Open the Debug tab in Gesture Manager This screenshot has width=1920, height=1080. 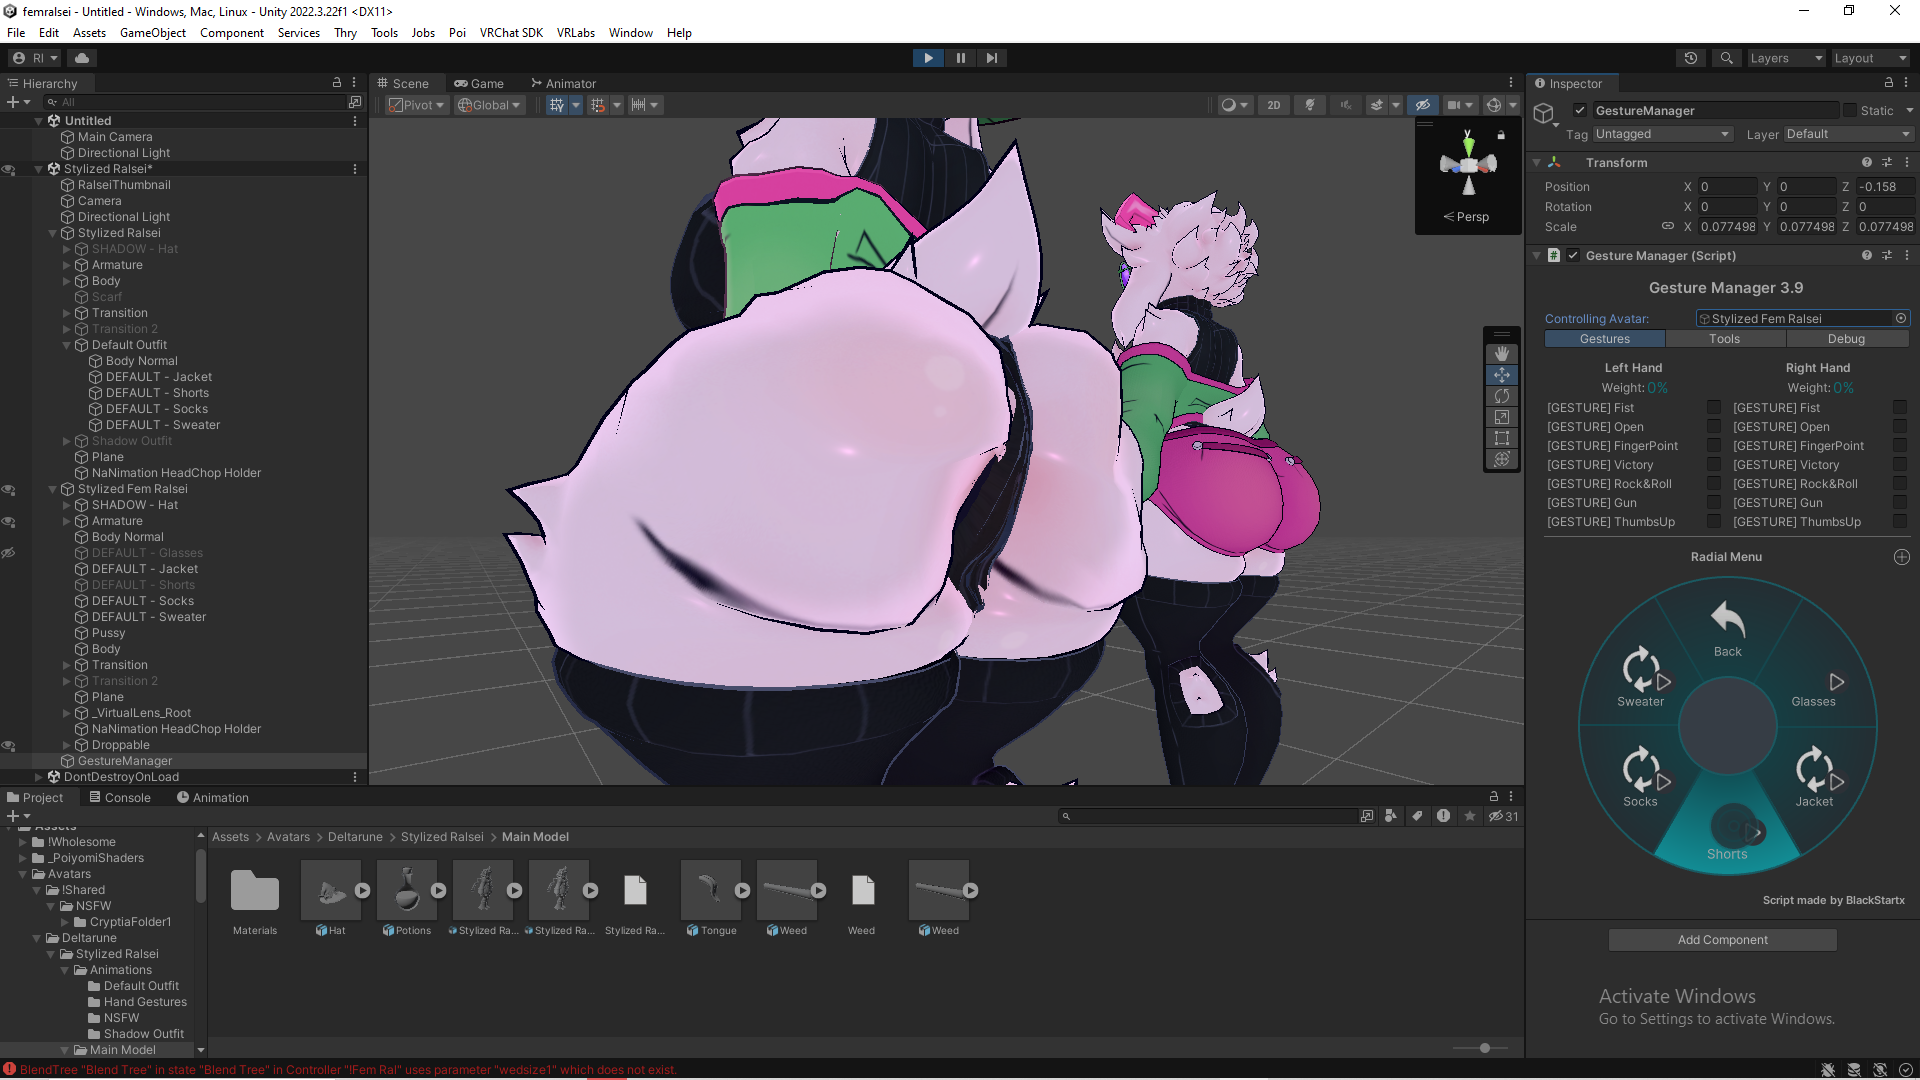(1846, 339)
